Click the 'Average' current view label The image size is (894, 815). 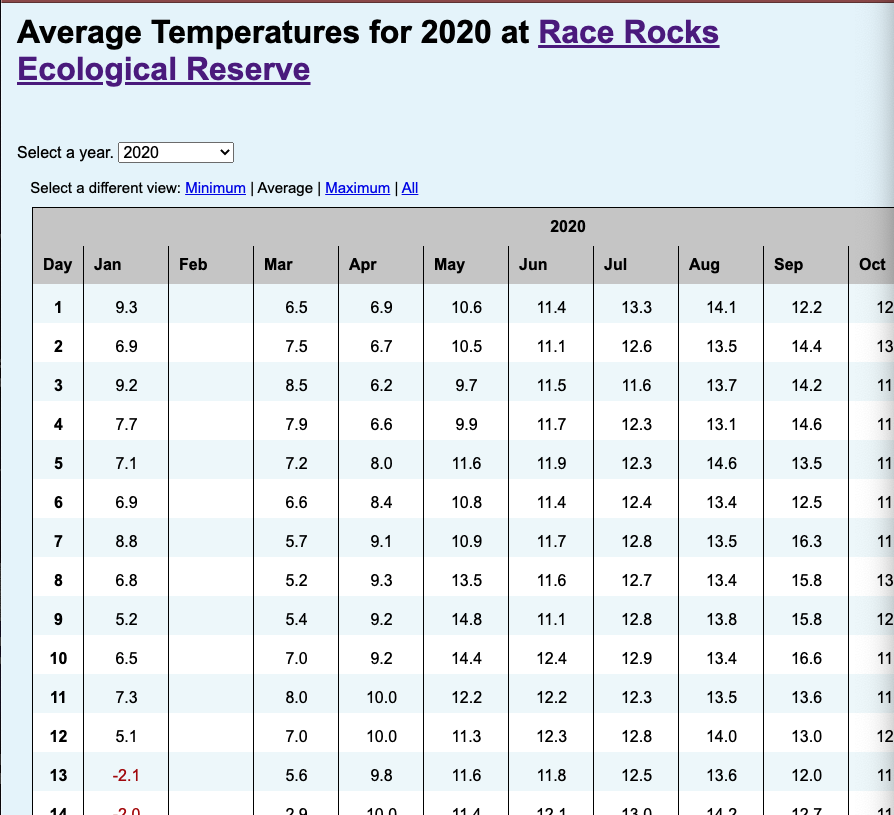285,188
